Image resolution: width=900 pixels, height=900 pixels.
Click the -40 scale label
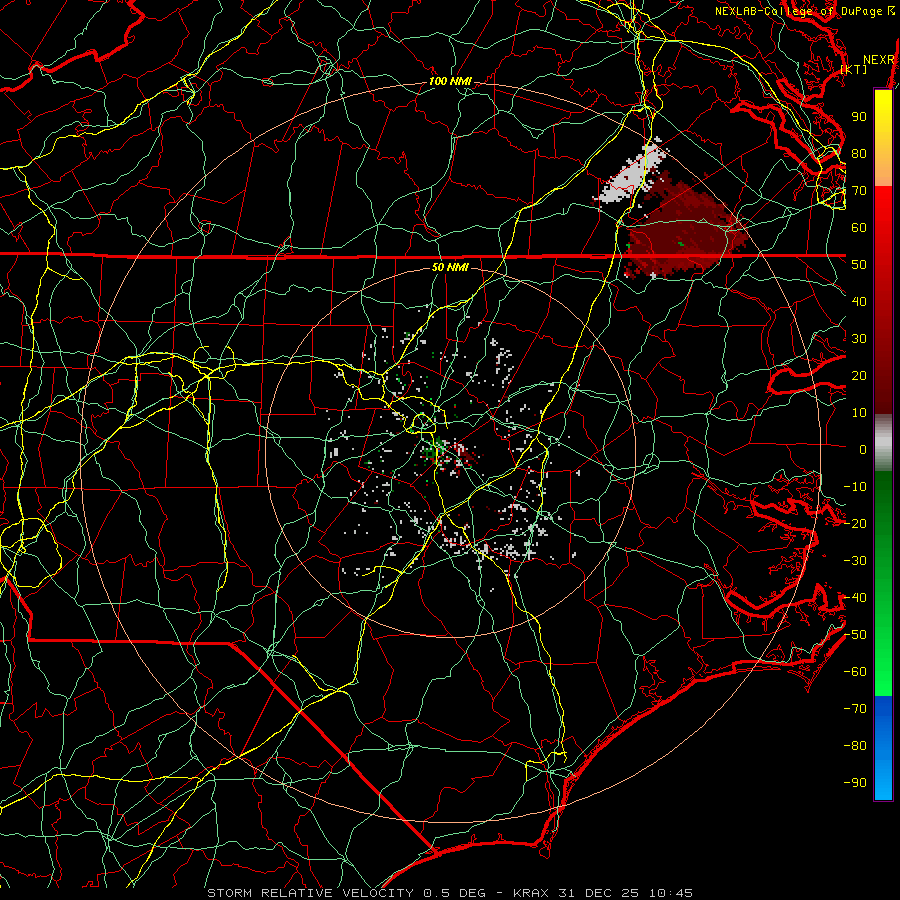point(855,598)
